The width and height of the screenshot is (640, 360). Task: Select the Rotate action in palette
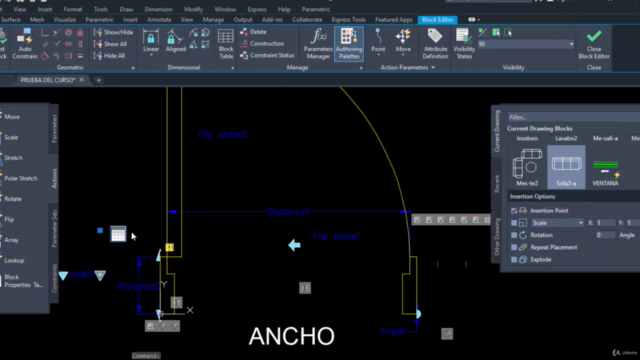pos(12,199)
